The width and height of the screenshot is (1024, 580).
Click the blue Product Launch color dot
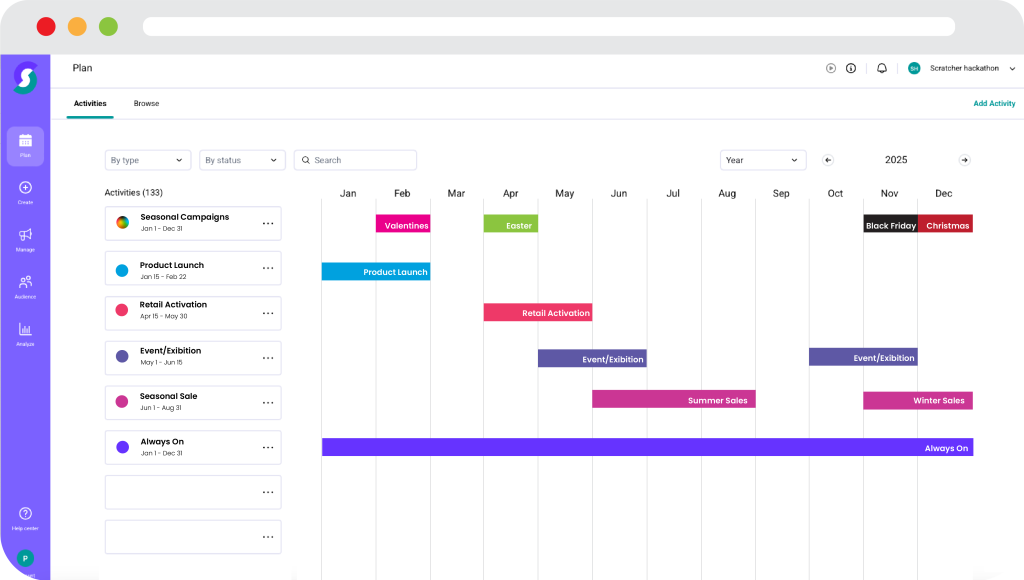(122, 270)
